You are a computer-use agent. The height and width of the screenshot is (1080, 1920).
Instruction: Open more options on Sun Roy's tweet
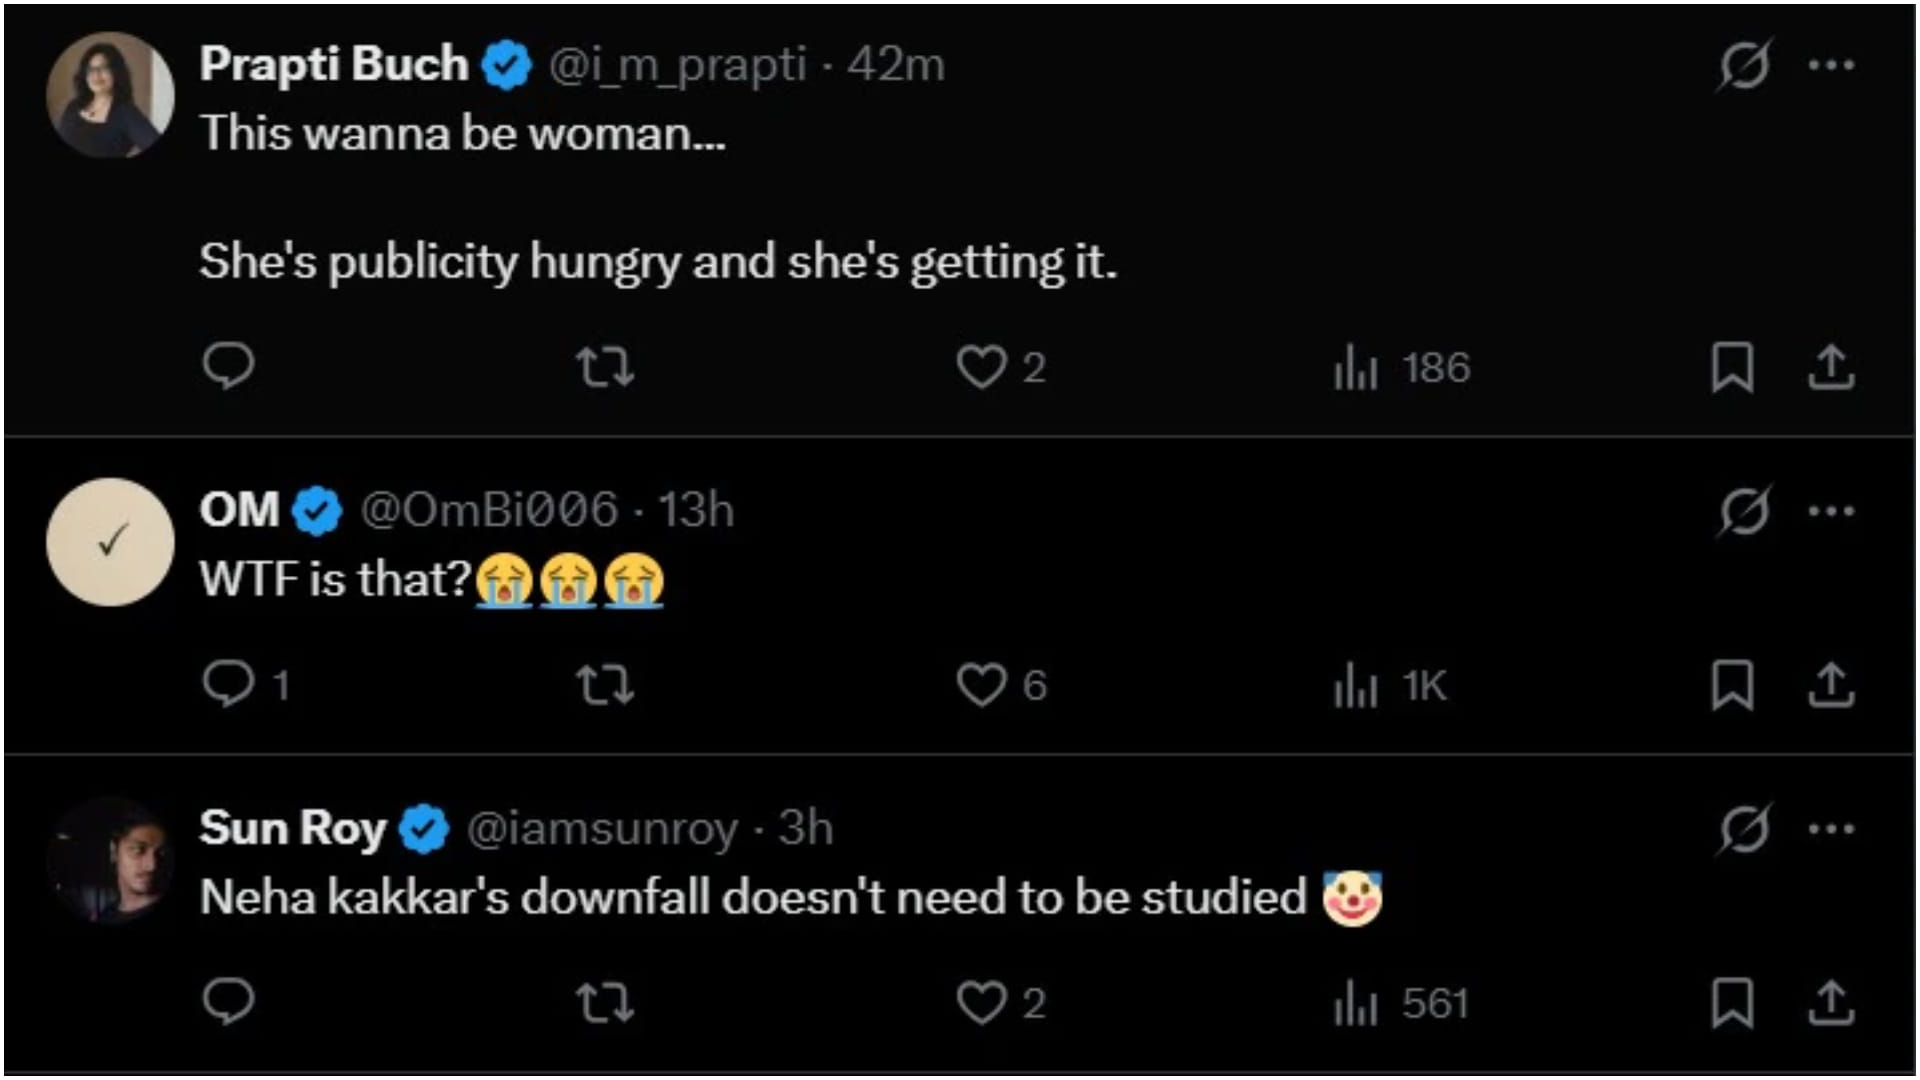pyautogui.click(x=1831, y=829)
